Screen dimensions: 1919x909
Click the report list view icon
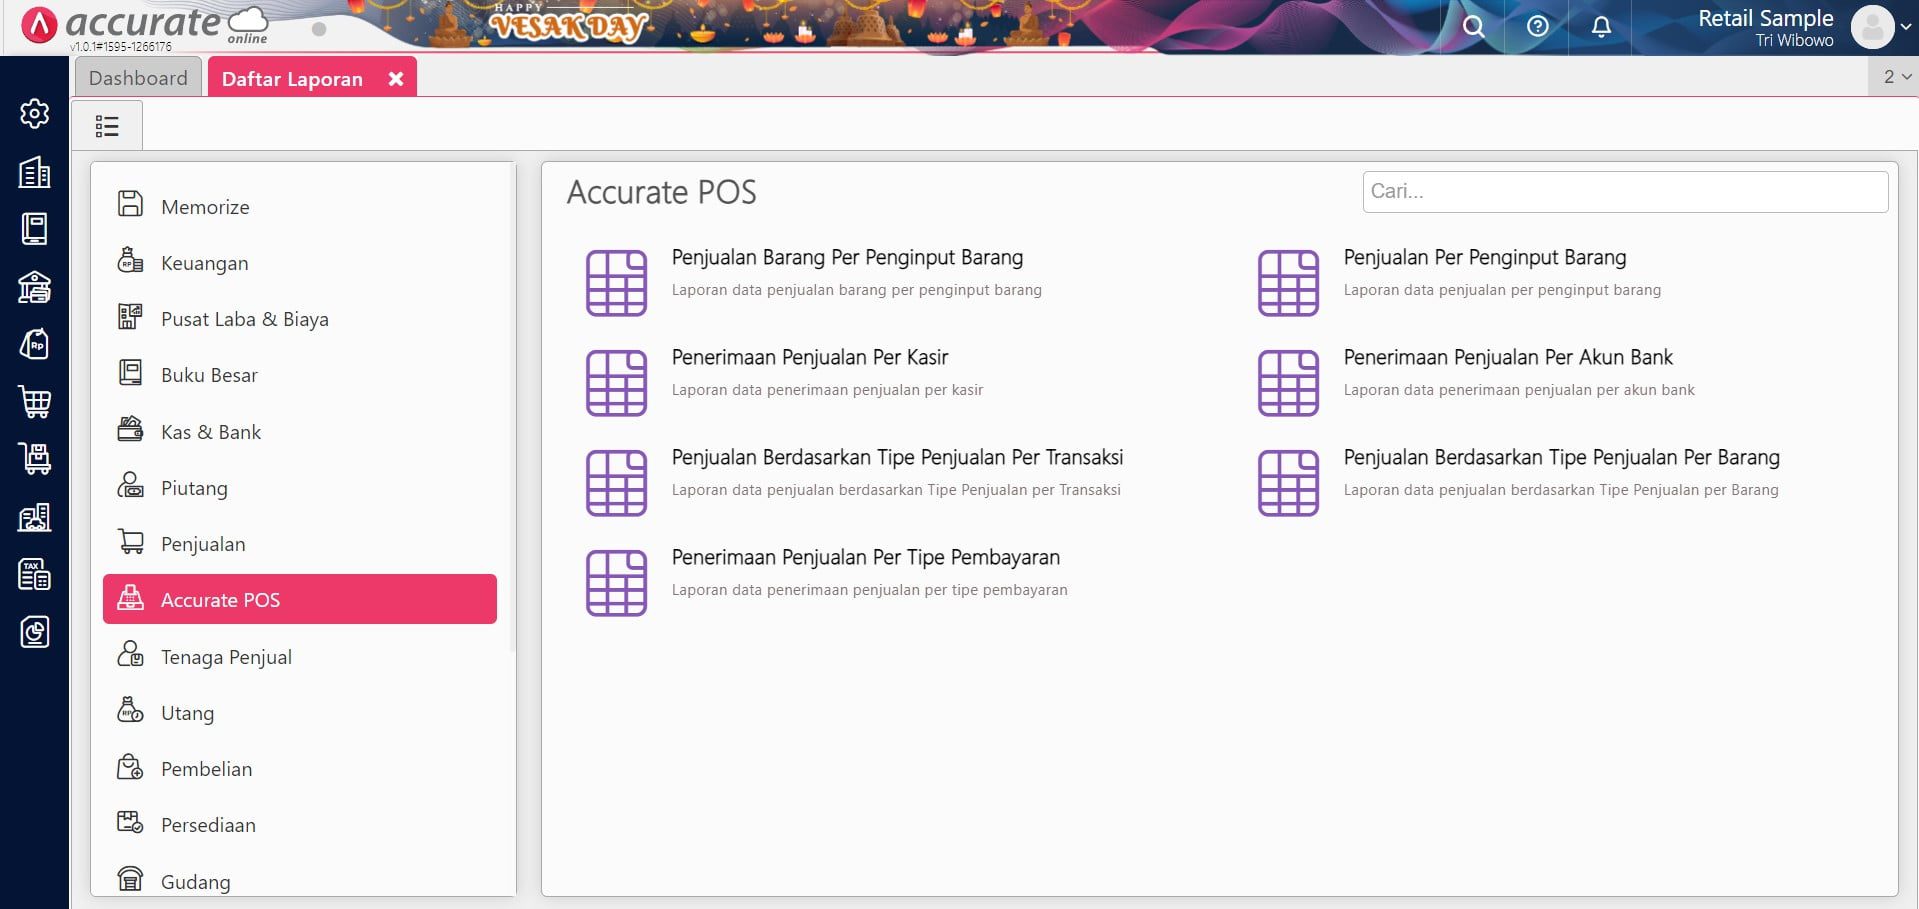(x=107, y=126)
